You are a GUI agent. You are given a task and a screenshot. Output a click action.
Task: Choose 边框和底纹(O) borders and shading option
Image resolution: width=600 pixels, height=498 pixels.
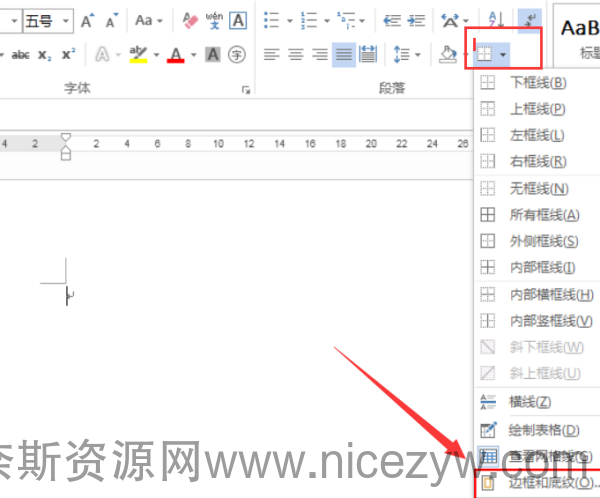[x=540, y=482]
